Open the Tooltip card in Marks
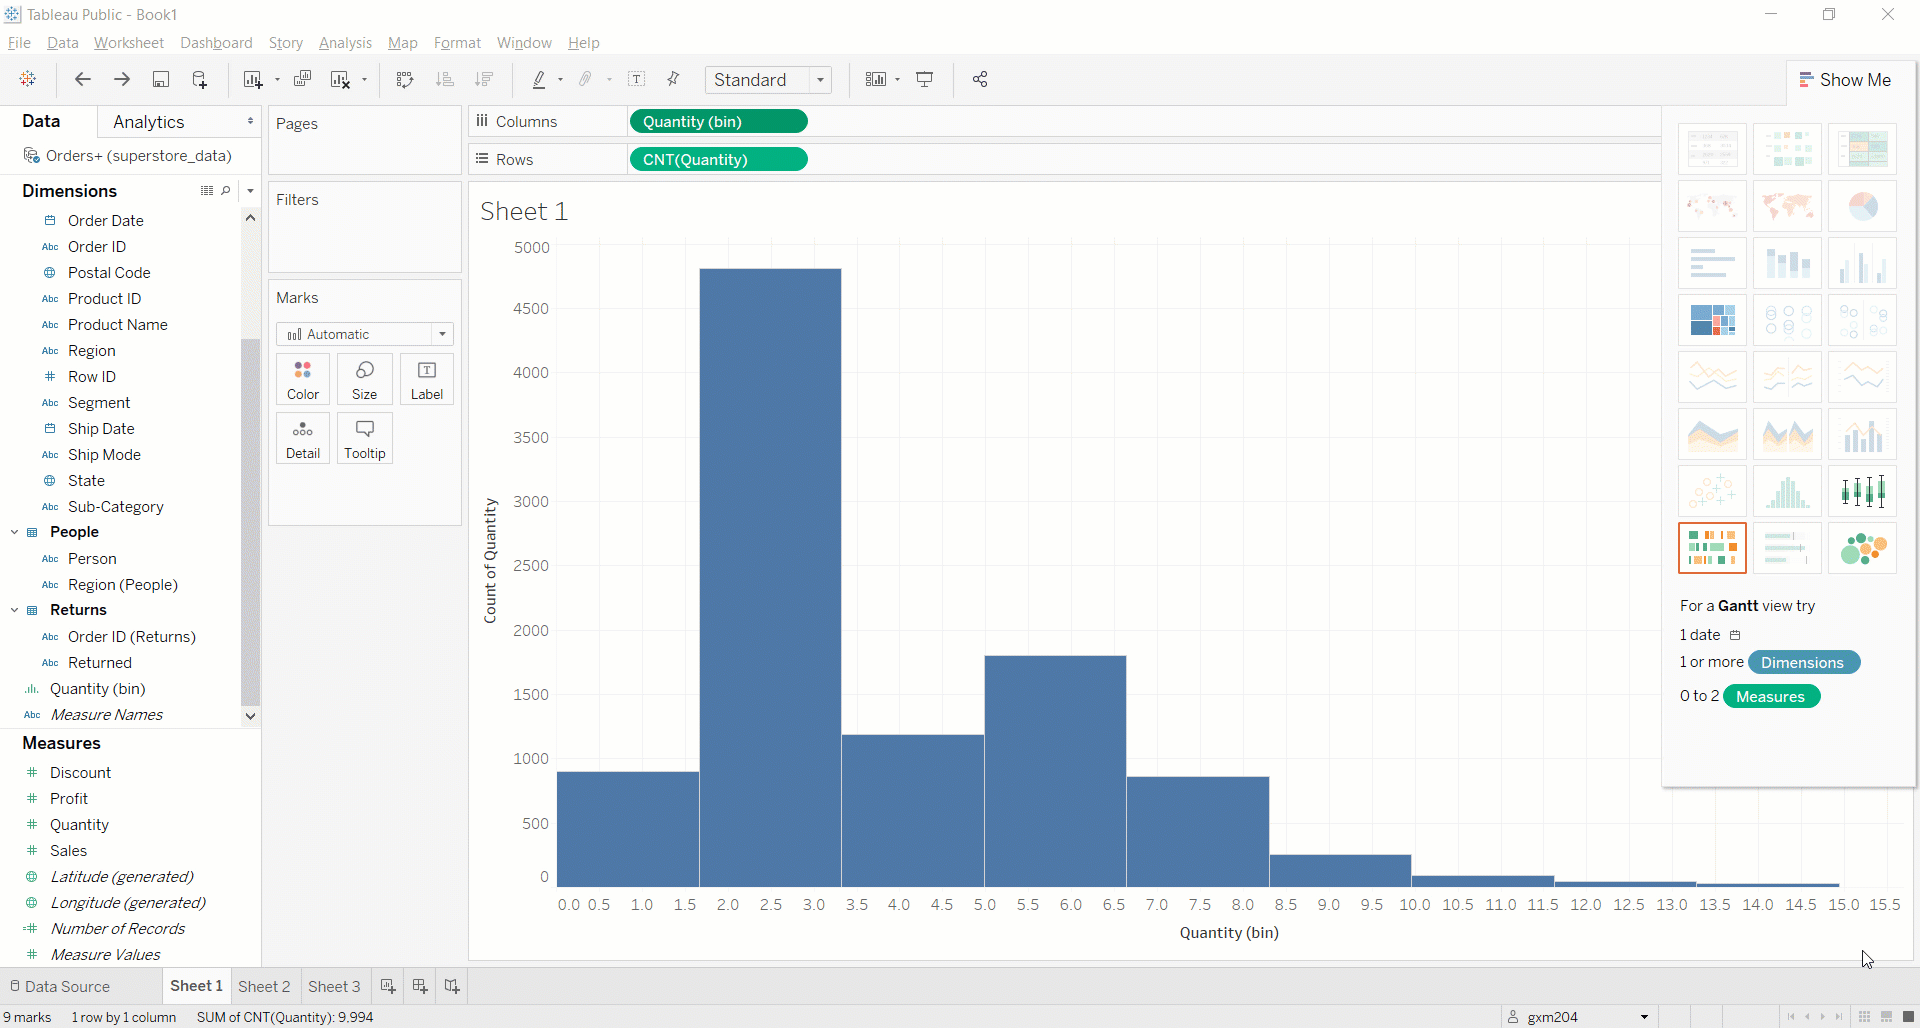This screenshot has width=1920, height=1028. 365,439
